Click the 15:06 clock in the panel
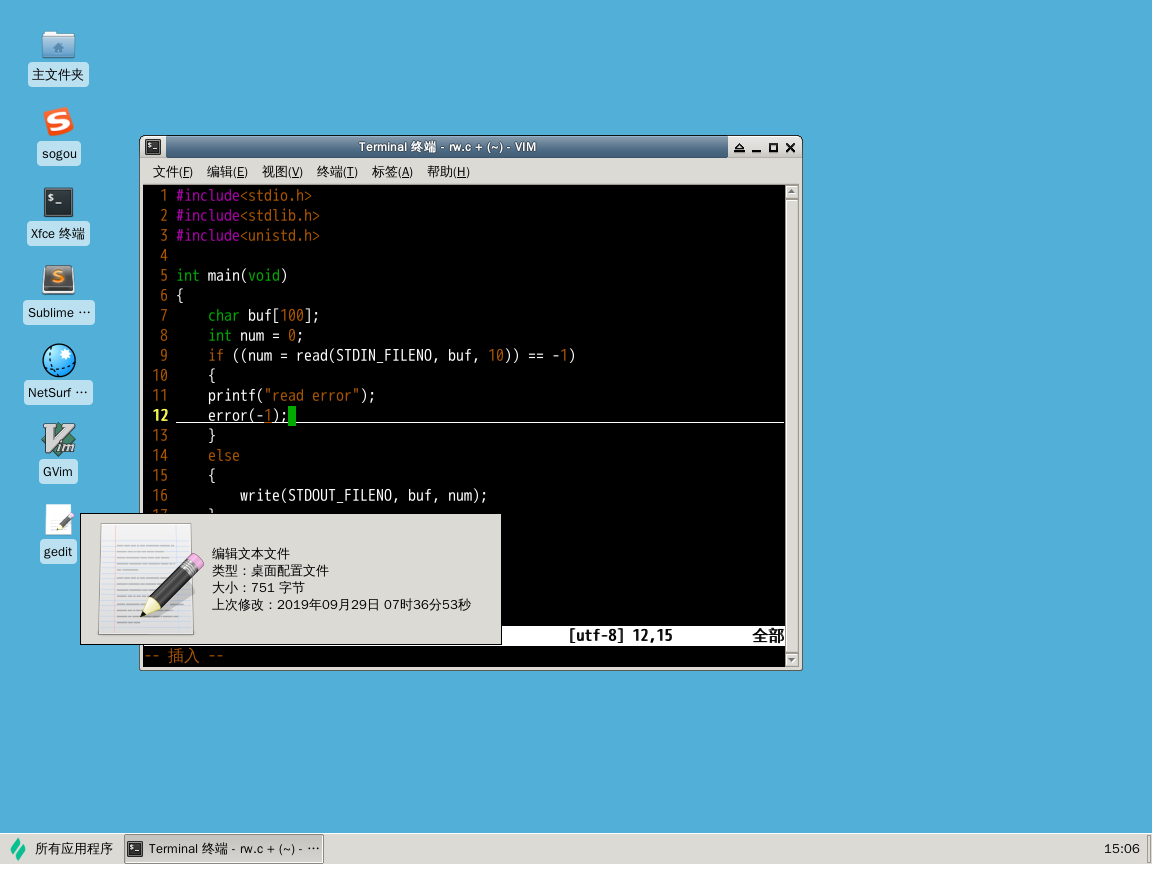 [1121, 848]
